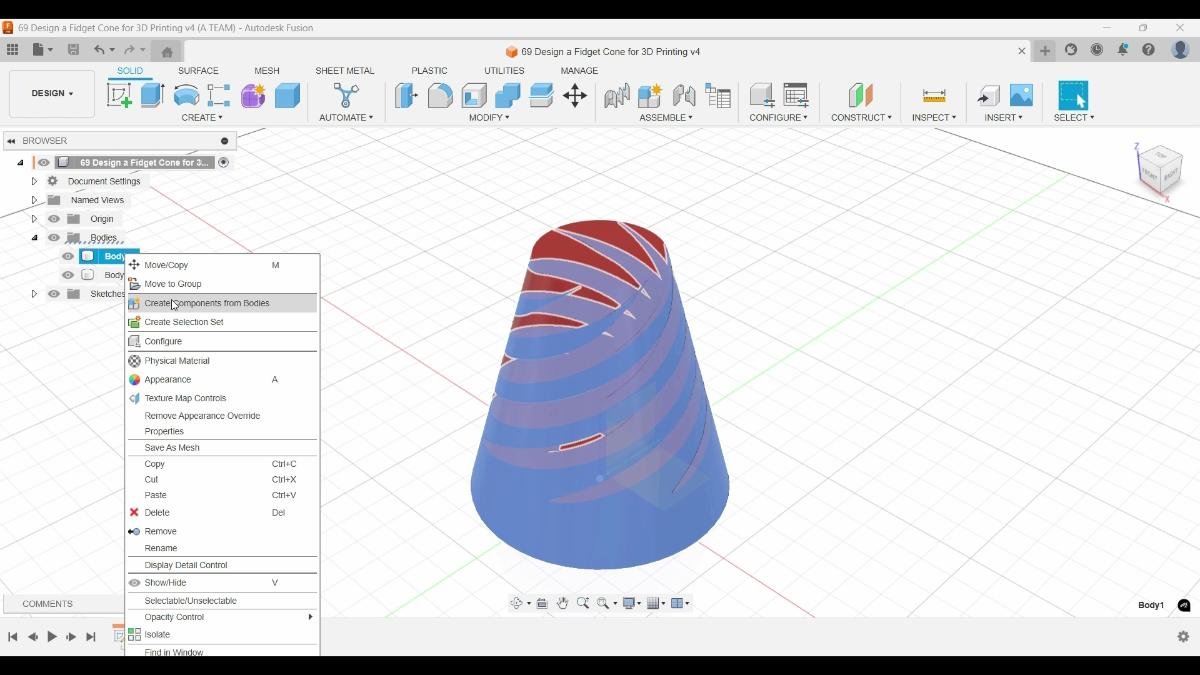This screenshot has height=675, width=1200.
Task: Open the DESIGN workspace dropdown
Action: [x=52, y=94]
